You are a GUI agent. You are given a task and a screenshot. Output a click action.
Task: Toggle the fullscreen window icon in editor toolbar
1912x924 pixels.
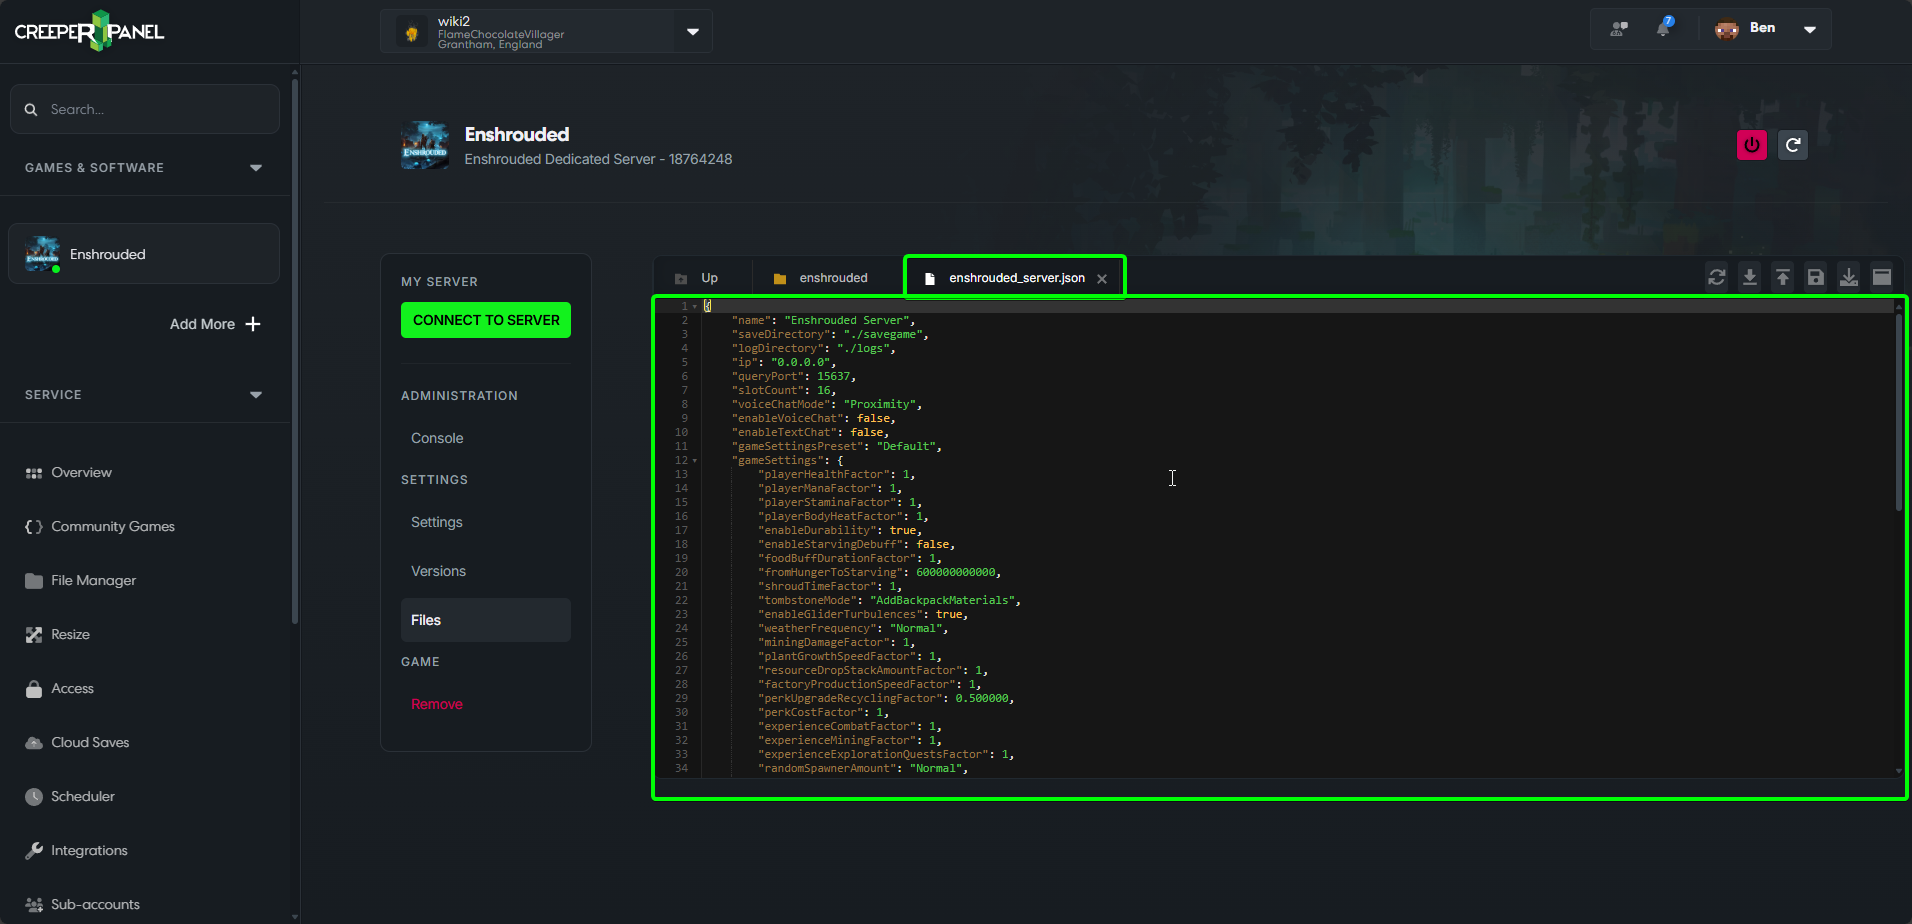pyautogui.click(x=1882, y=277)
